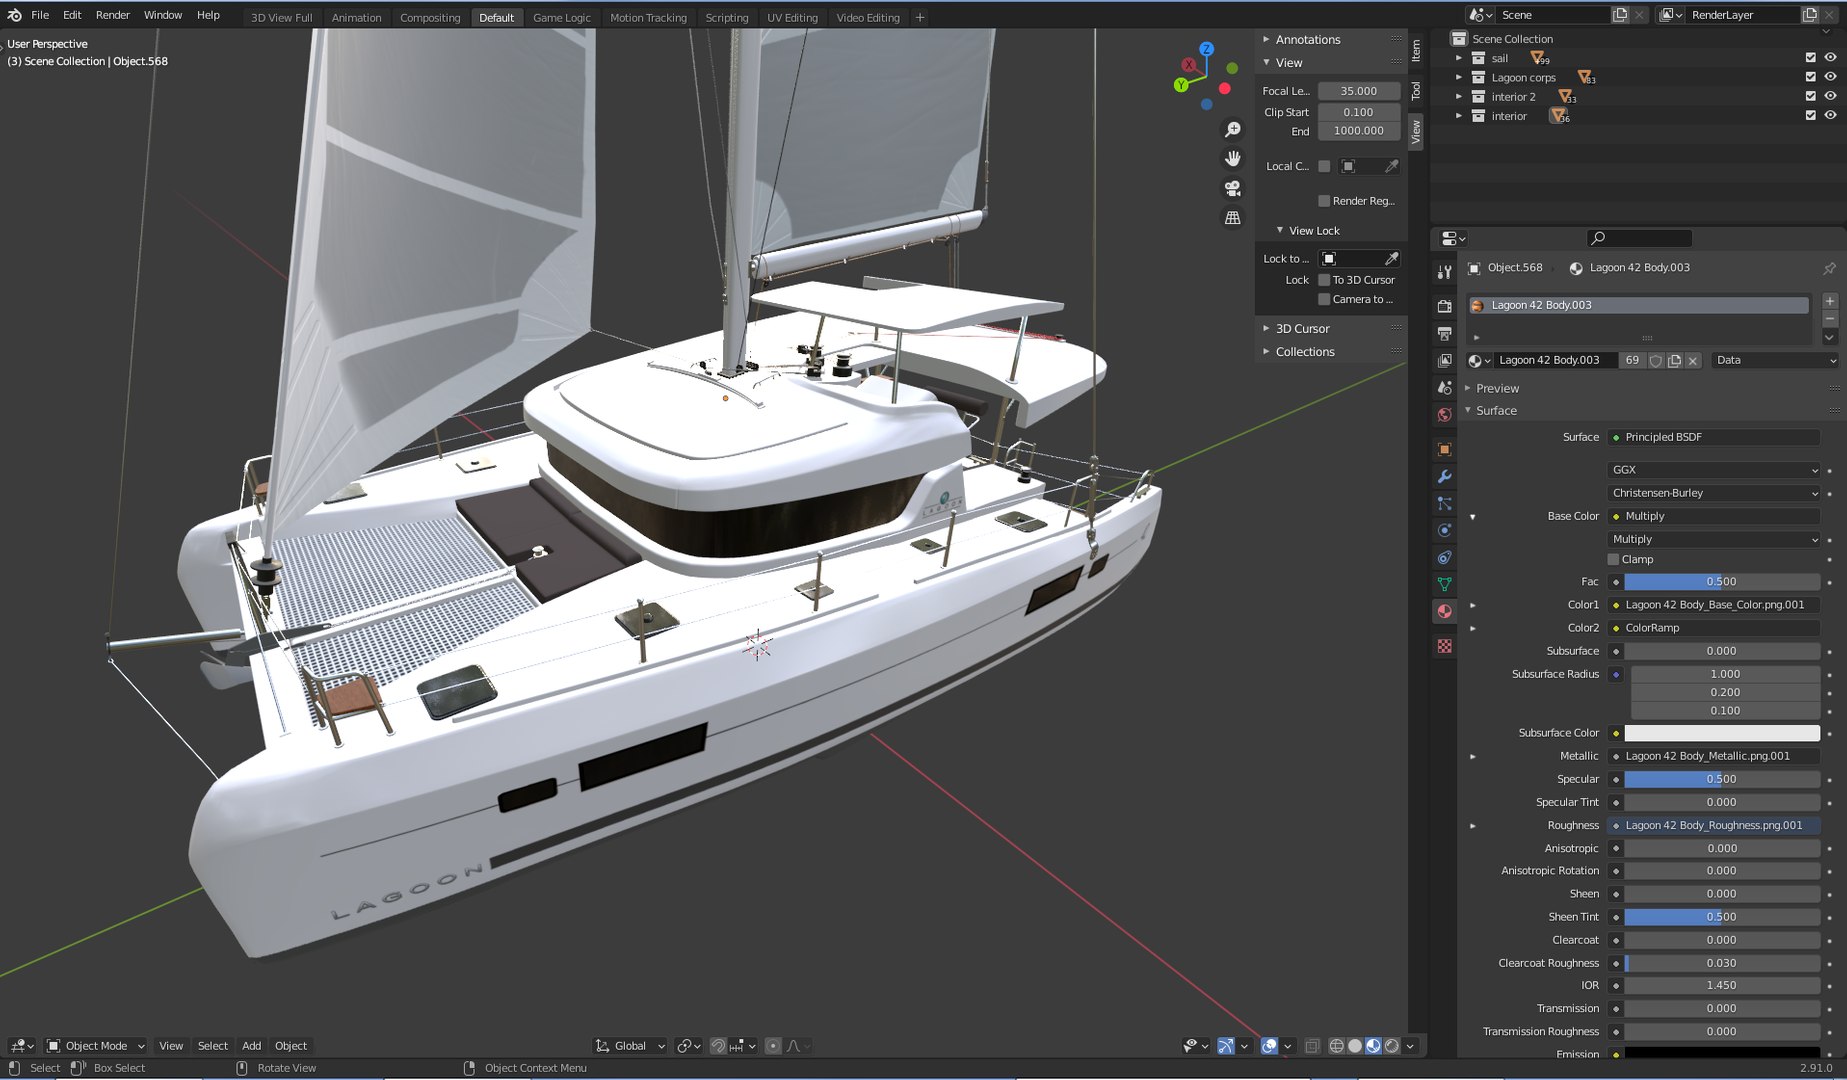Open the GGX distribution dropdown

point(1714,470)
